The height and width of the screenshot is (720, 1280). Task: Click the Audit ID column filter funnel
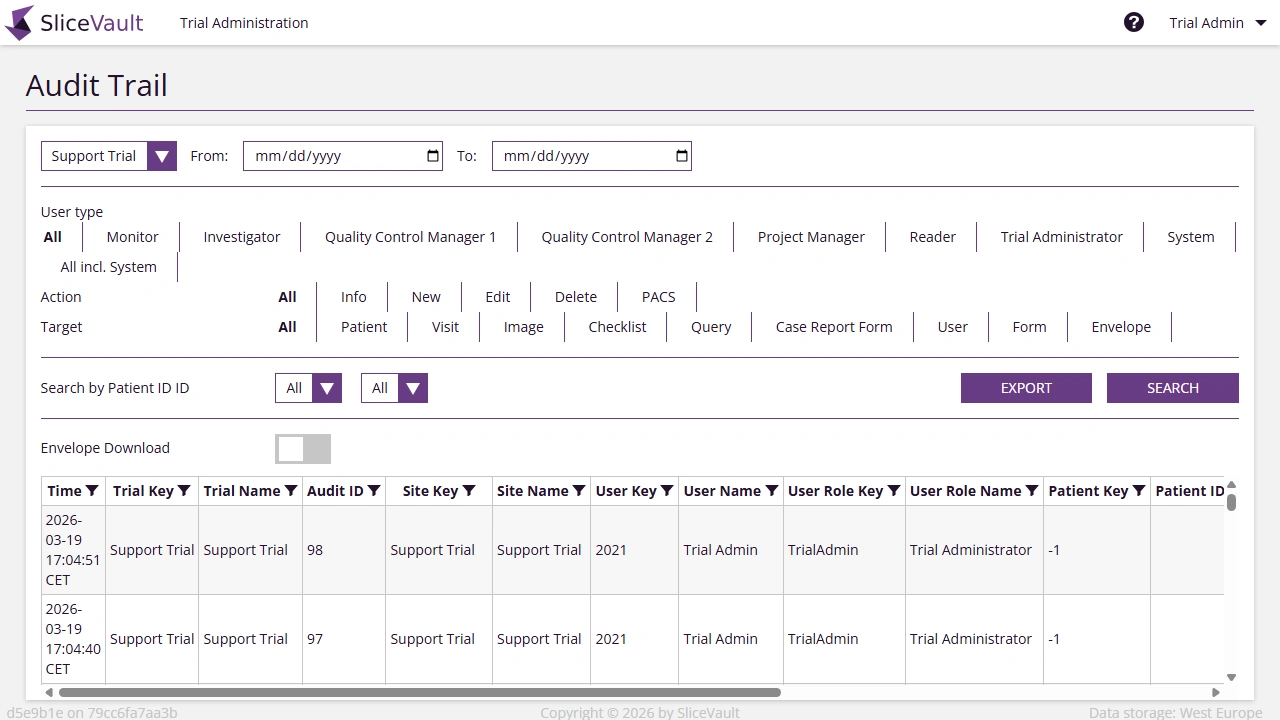click(374, 490)
